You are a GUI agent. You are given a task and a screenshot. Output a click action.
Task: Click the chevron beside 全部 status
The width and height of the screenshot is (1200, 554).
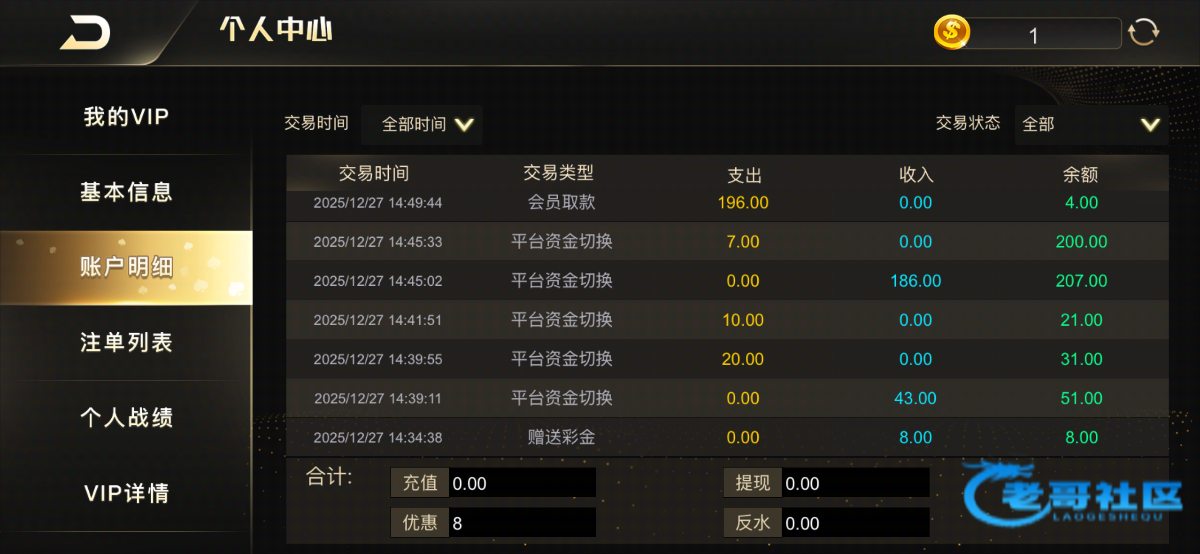tap(1150, 125)
